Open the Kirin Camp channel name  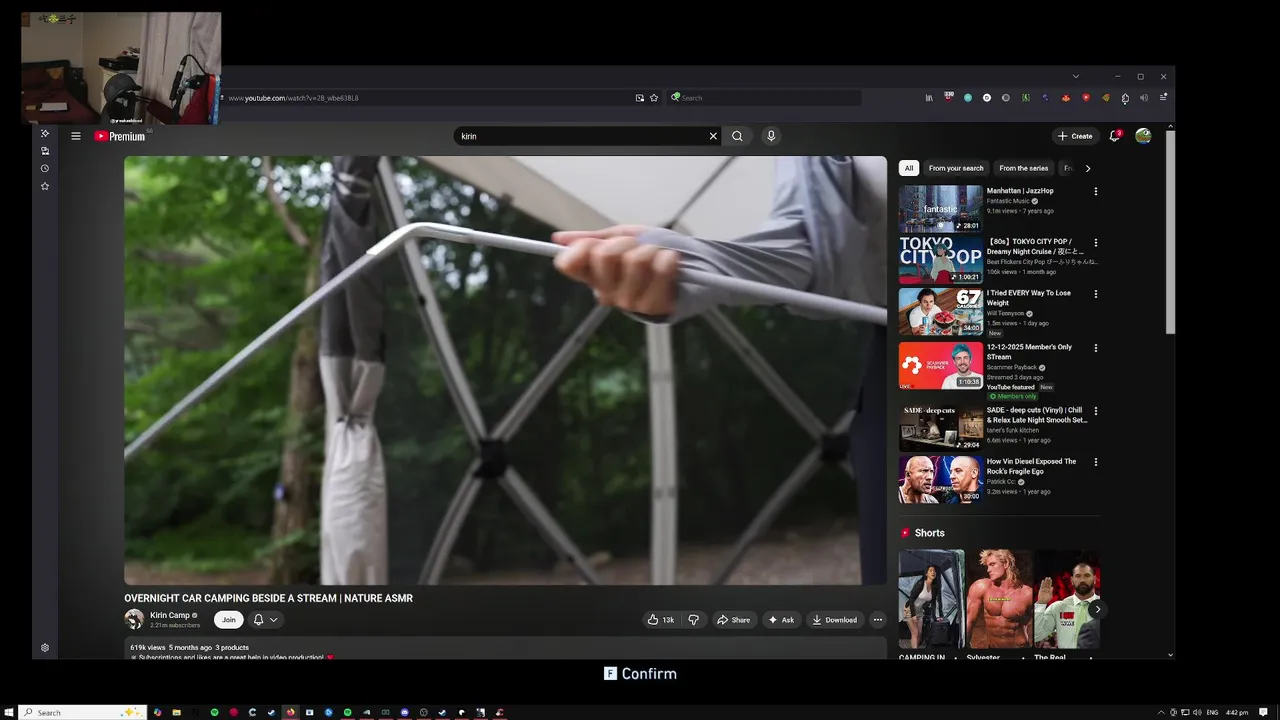click(170, 615)
